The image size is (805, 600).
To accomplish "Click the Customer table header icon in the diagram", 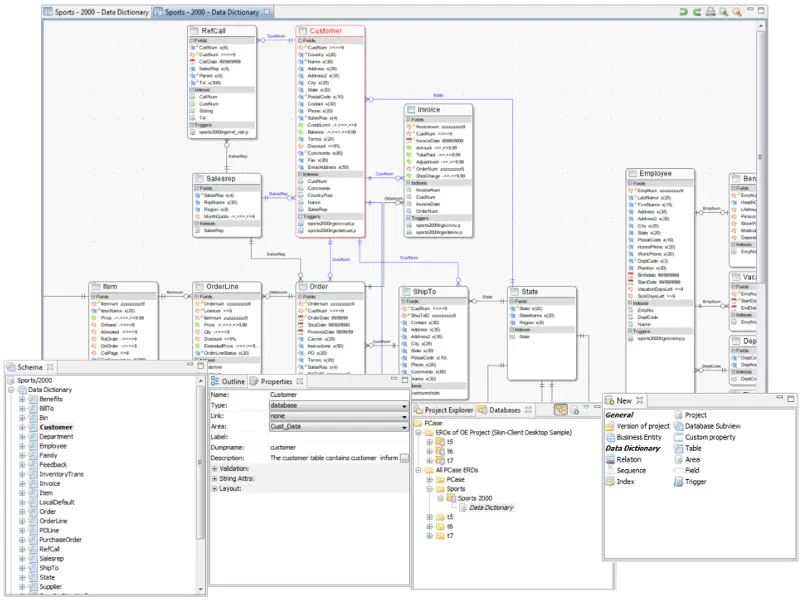I will (303, 31).
